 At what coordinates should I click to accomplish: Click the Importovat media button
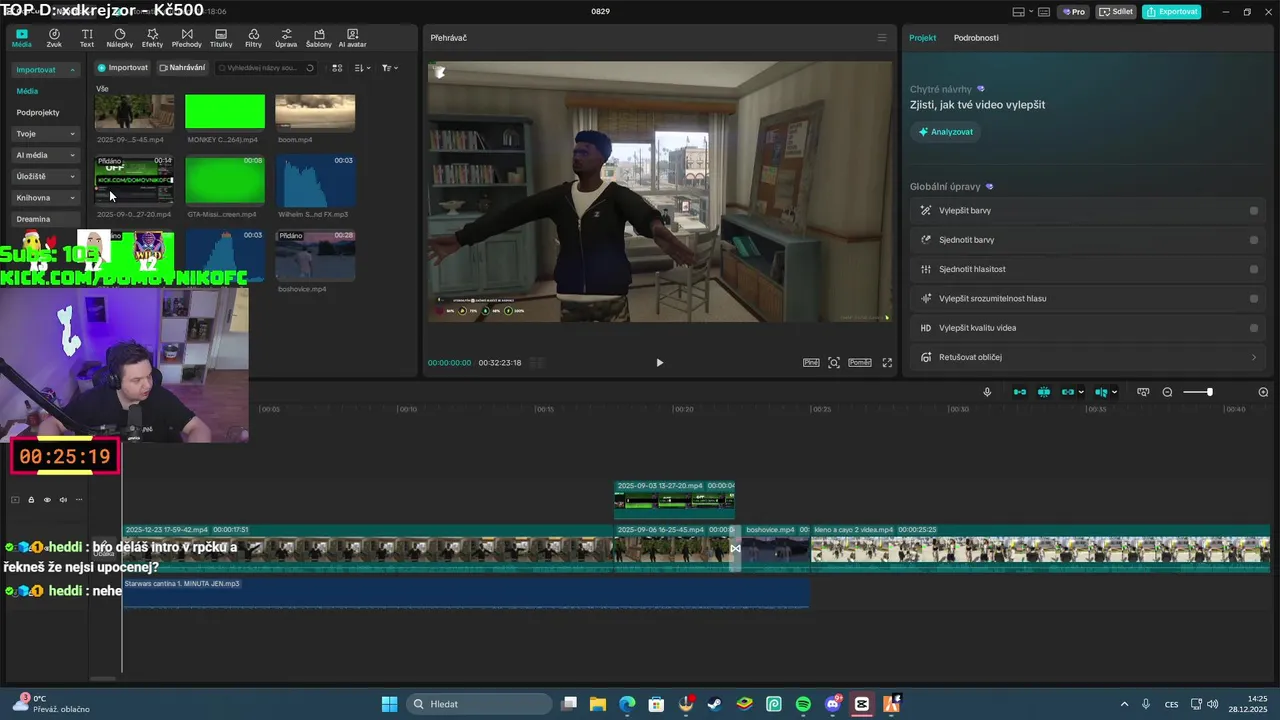123,68
